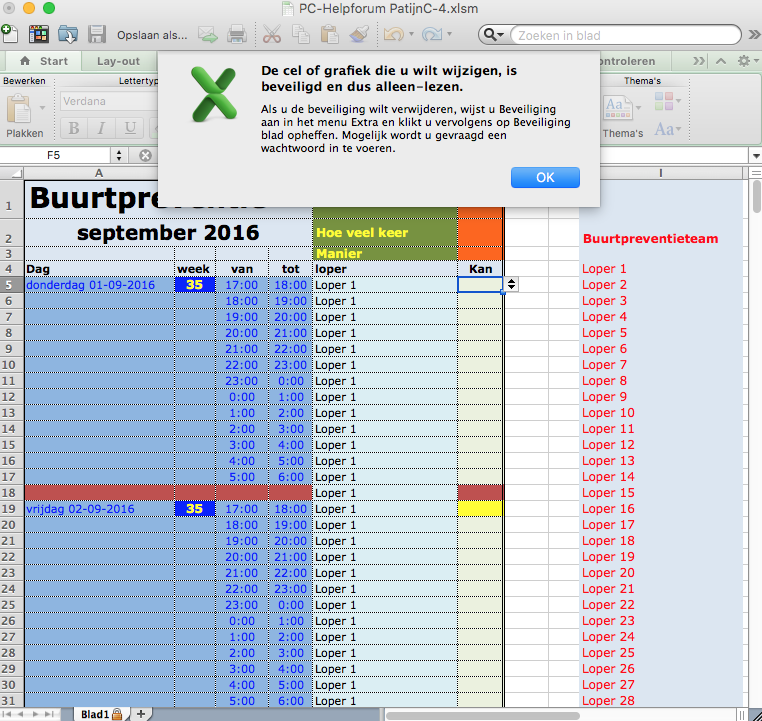Click the undo arrow icon
762x721 pixels.
[393, 34]
